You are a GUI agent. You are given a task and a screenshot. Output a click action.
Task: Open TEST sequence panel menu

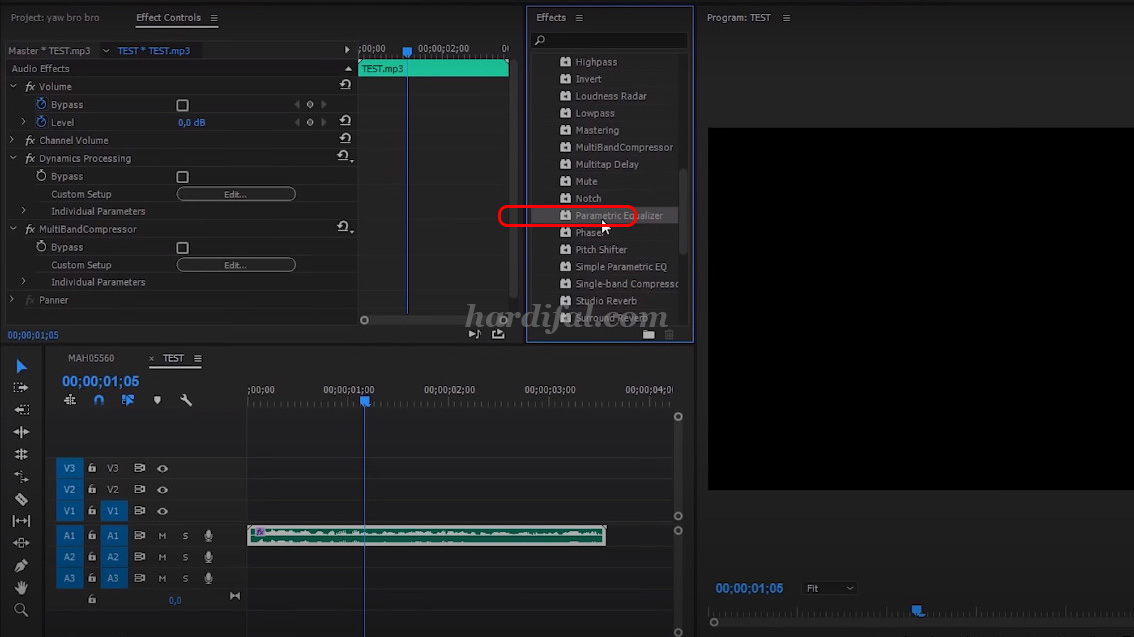point(197,359)
